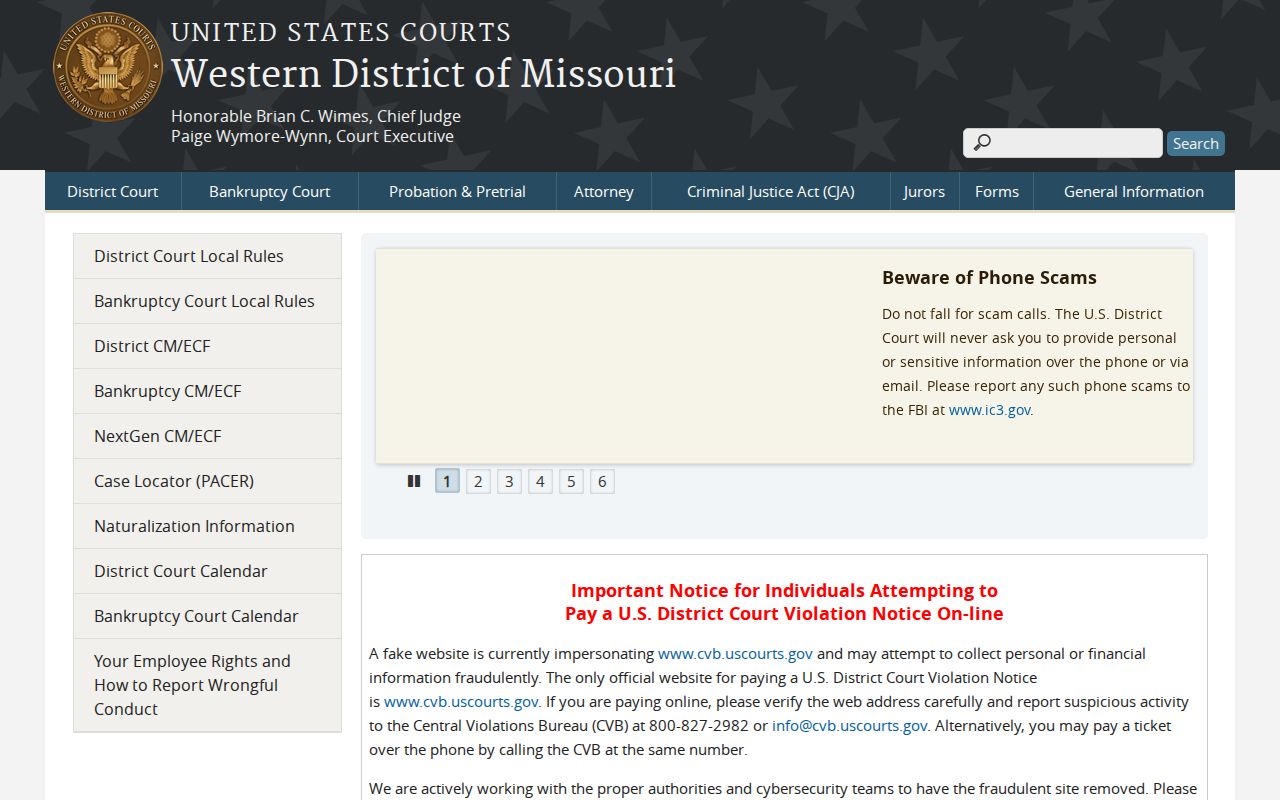Click the United States Courts heading
This screenshot has width=1280, height=800.
341,32
